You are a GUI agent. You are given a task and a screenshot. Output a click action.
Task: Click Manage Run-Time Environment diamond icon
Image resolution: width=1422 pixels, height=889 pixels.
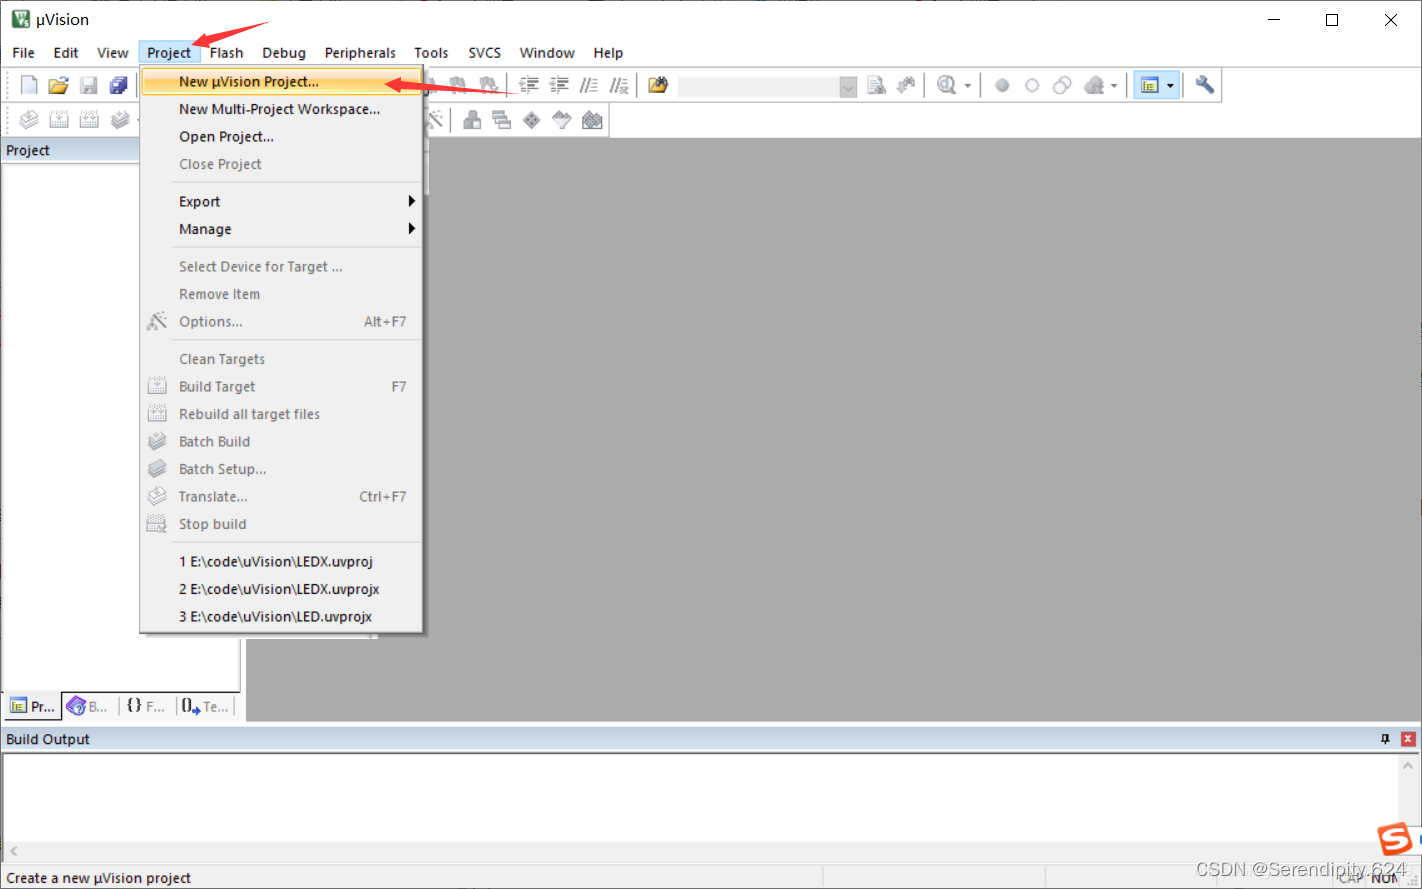click(x=532, y=121)
